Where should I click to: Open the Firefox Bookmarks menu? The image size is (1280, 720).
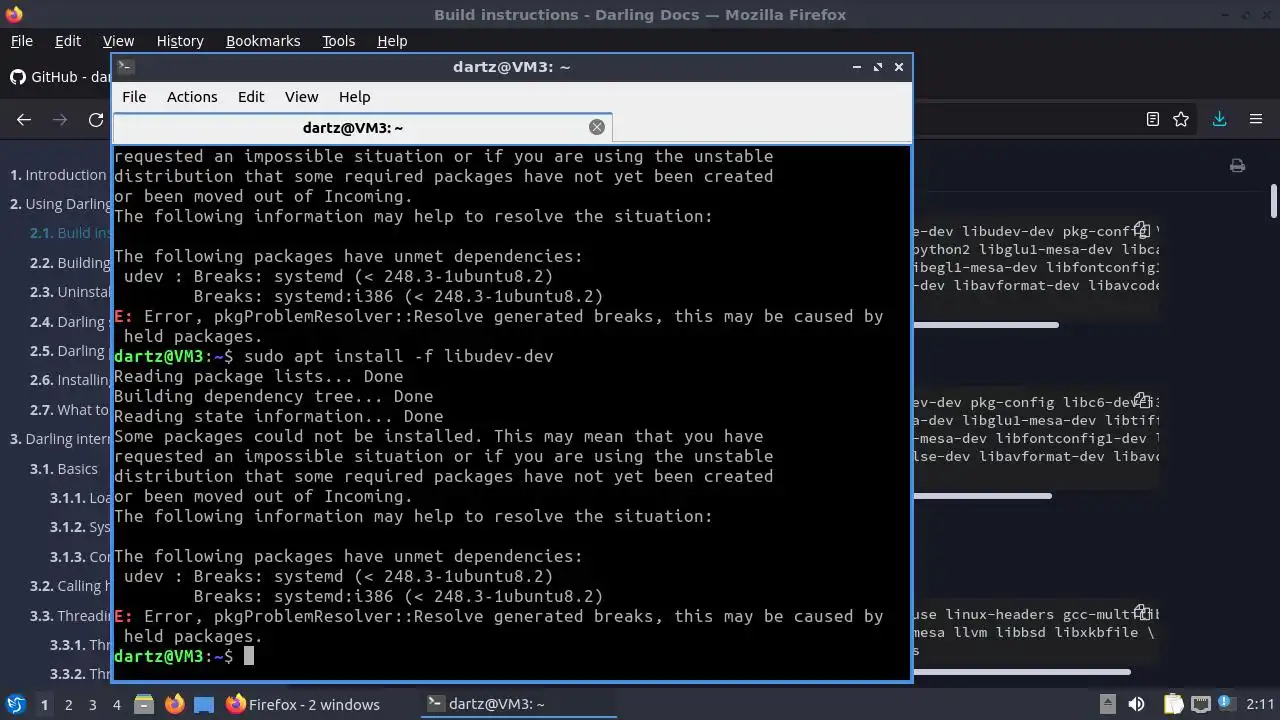click(263, 41)
